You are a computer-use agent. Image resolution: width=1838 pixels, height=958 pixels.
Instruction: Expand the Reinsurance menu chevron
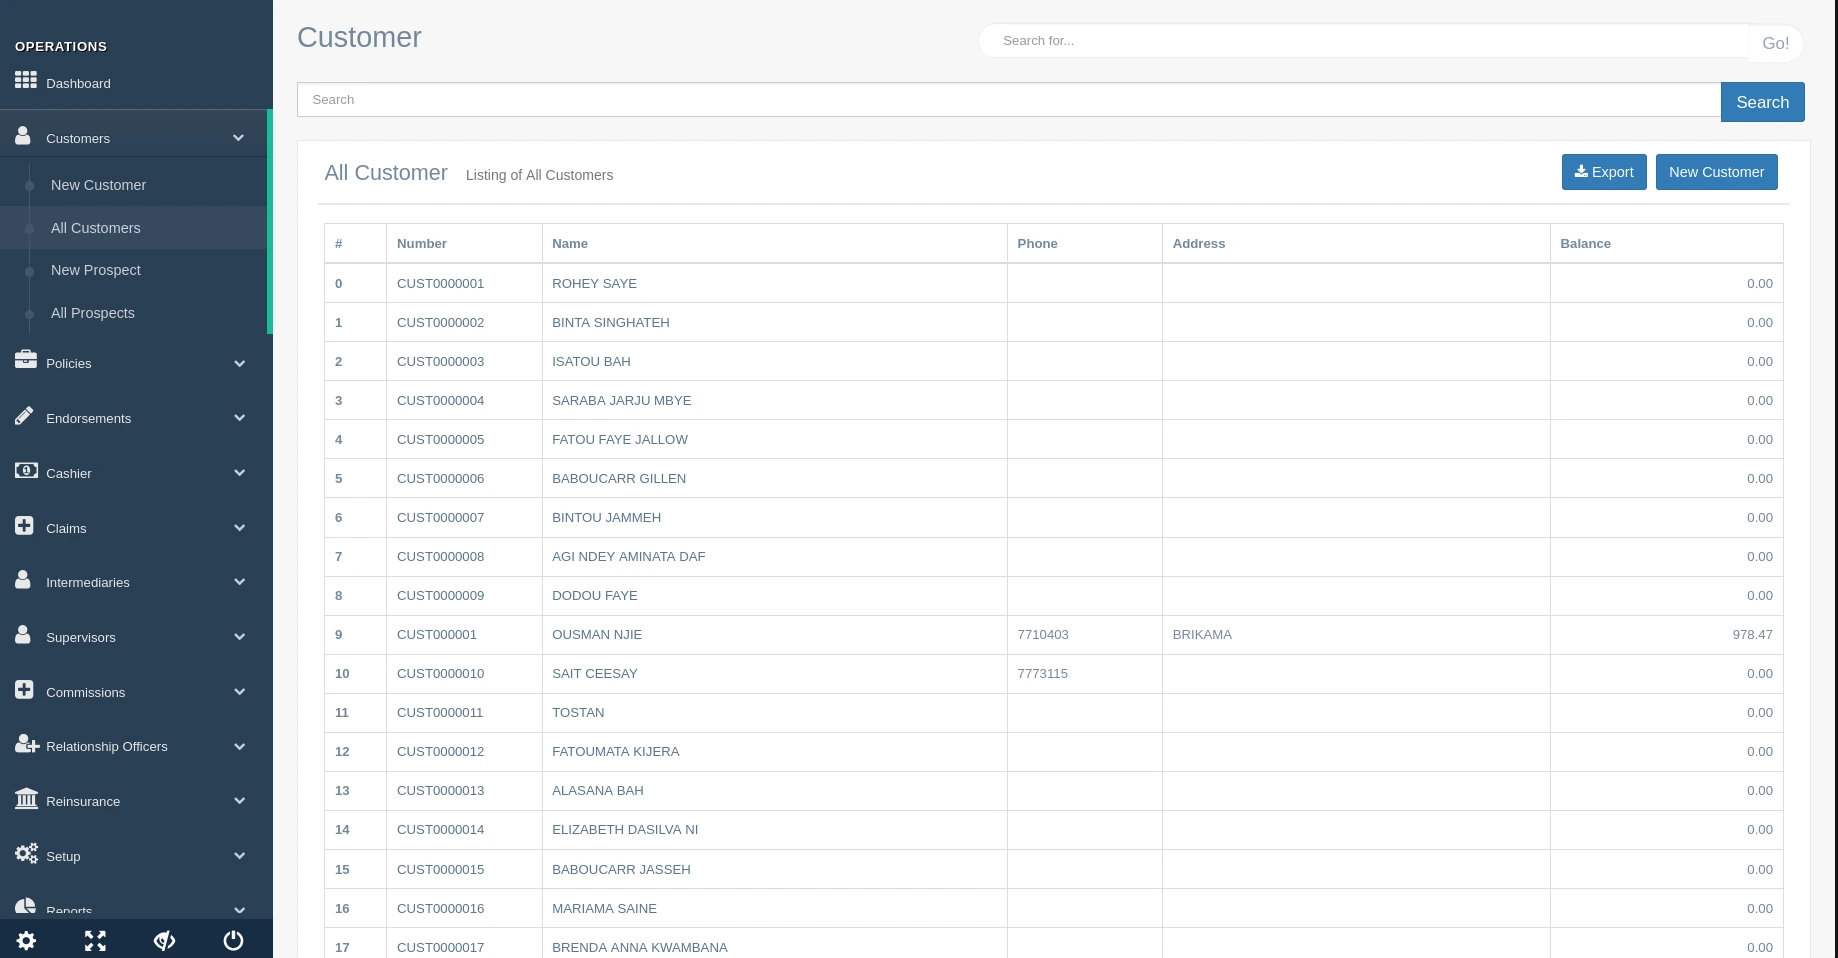(x=239, y=801)
